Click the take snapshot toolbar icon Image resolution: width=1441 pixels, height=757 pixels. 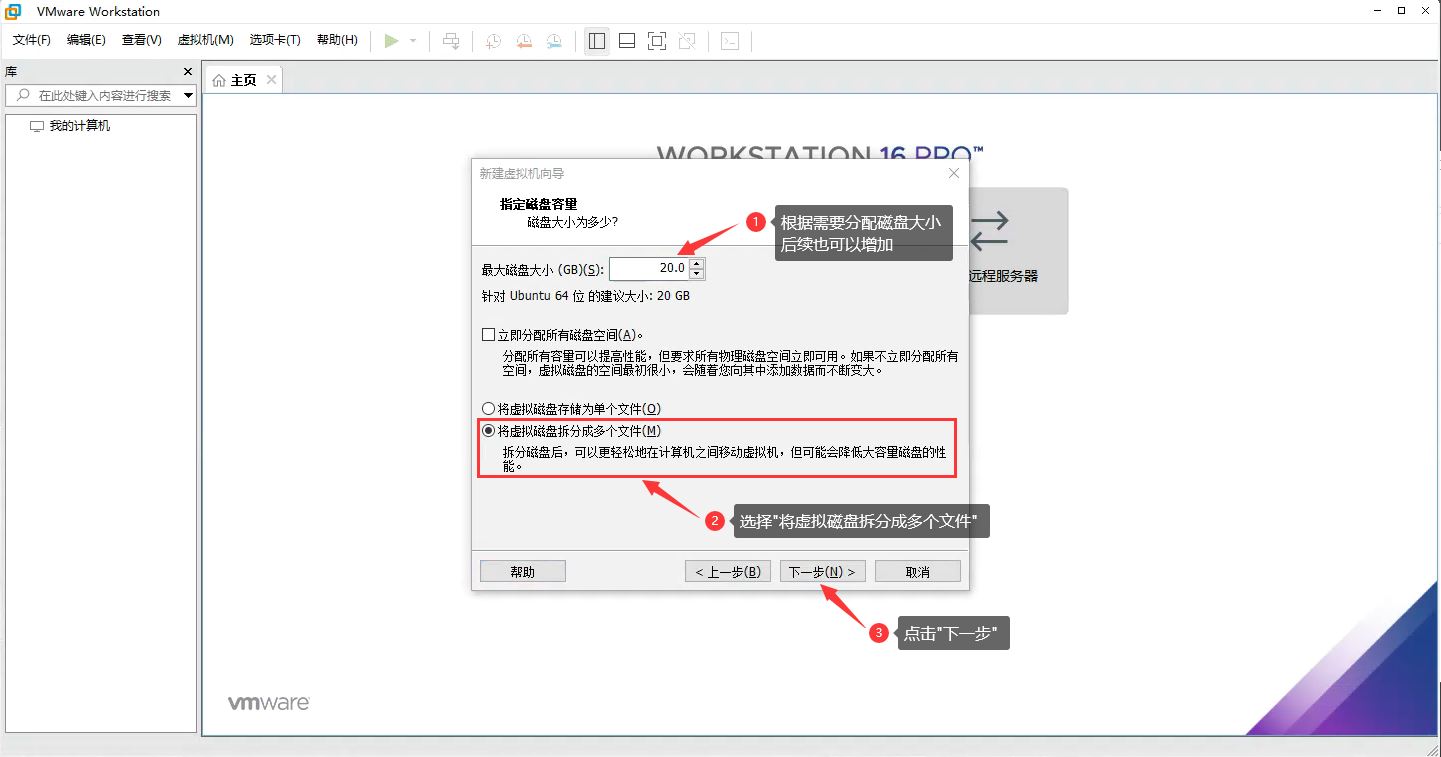click(493, 41)
